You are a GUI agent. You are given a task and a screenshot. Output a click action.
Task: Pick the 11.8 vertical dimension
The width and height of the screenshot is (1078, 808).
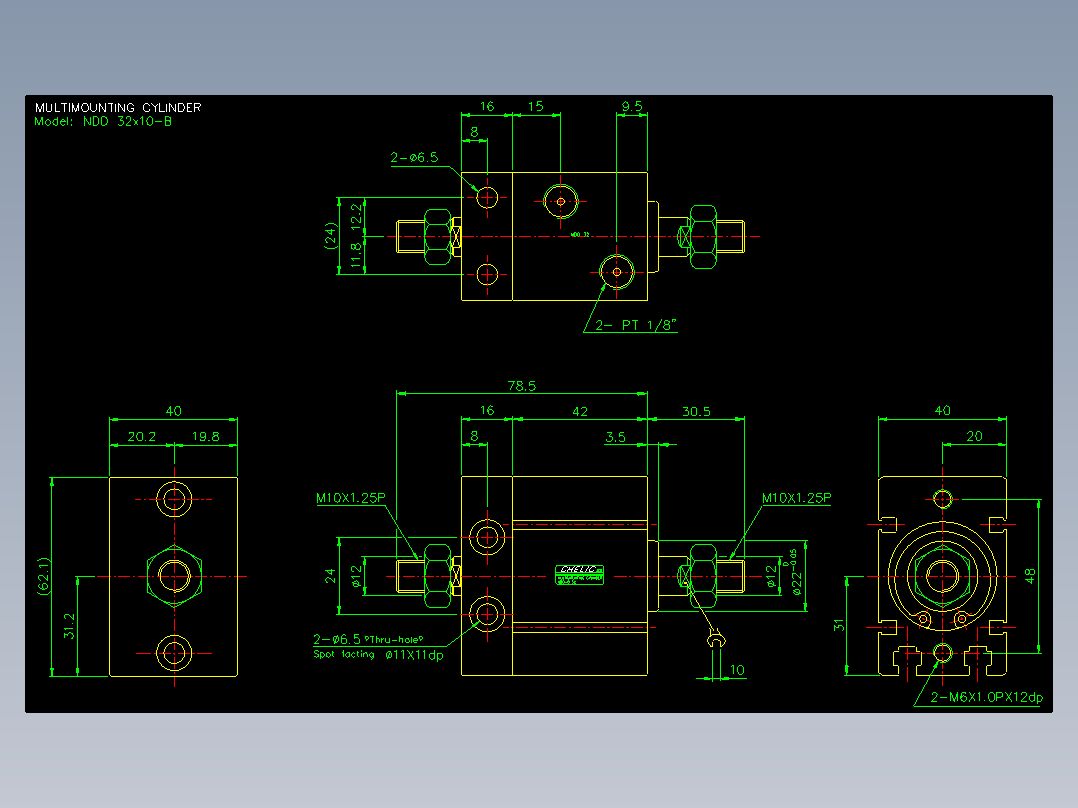point(356,255)
